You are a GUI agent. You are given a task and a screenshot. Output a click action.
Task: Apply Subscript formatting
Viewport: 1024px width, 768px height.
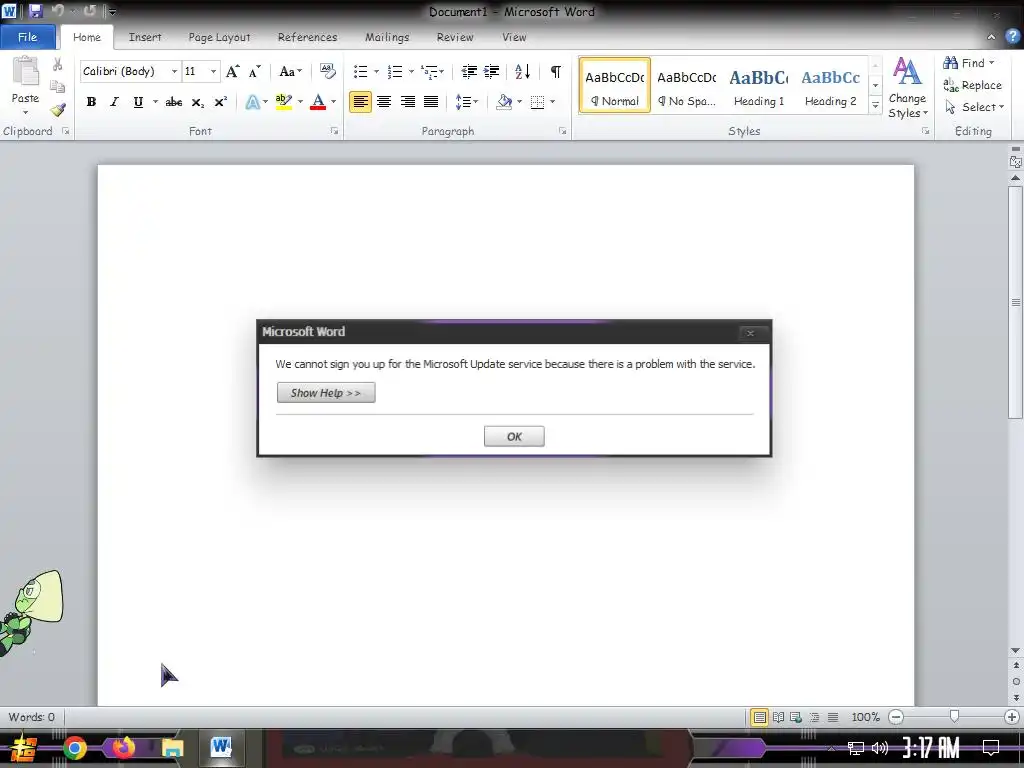(197, 103)
